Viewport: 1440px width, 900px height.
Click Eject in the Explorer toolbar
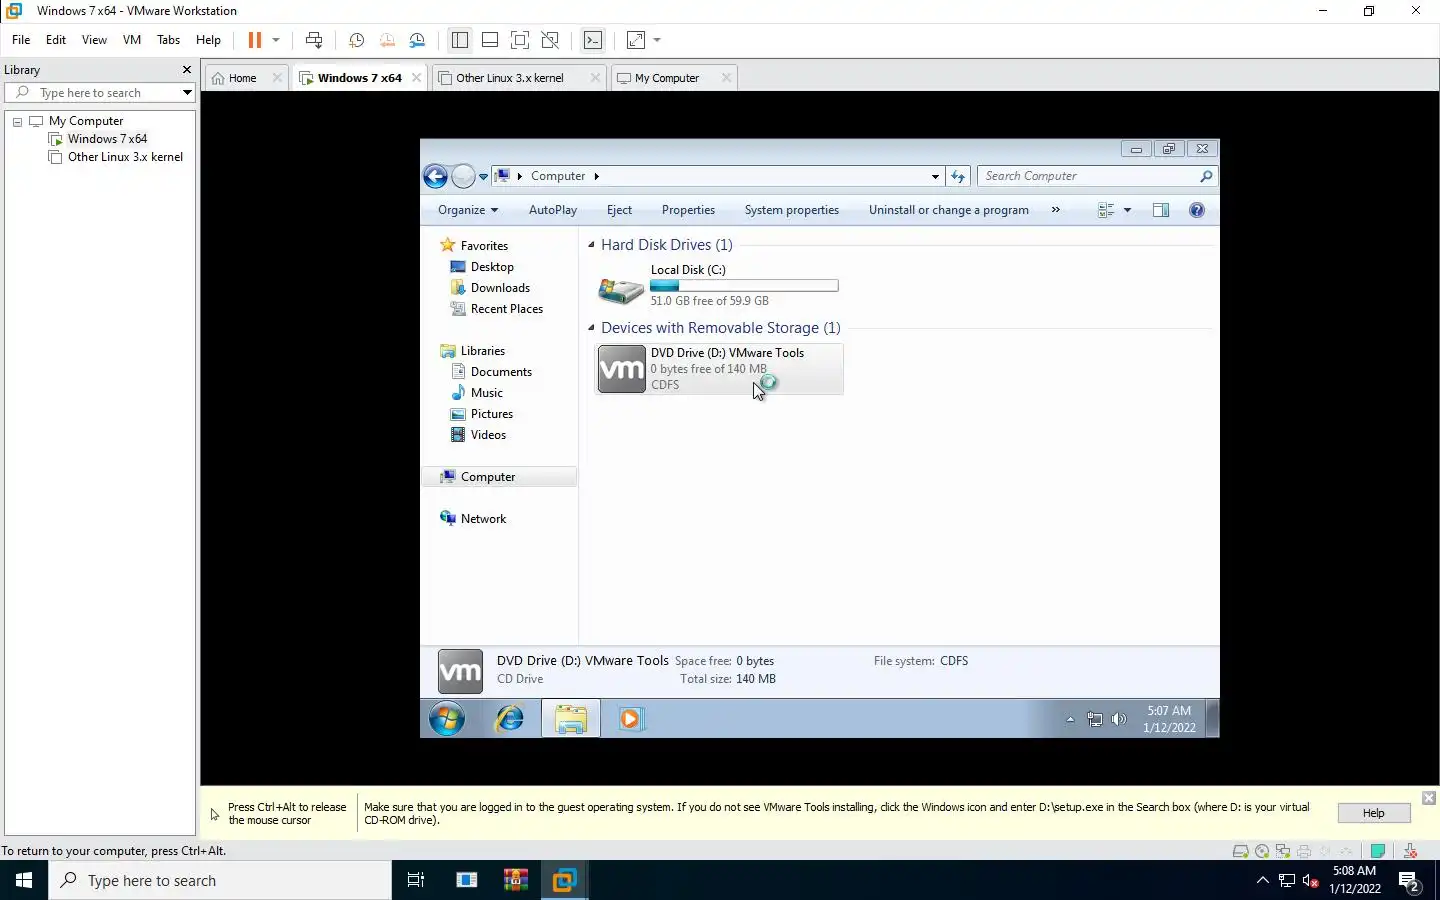tap(619, 210)
